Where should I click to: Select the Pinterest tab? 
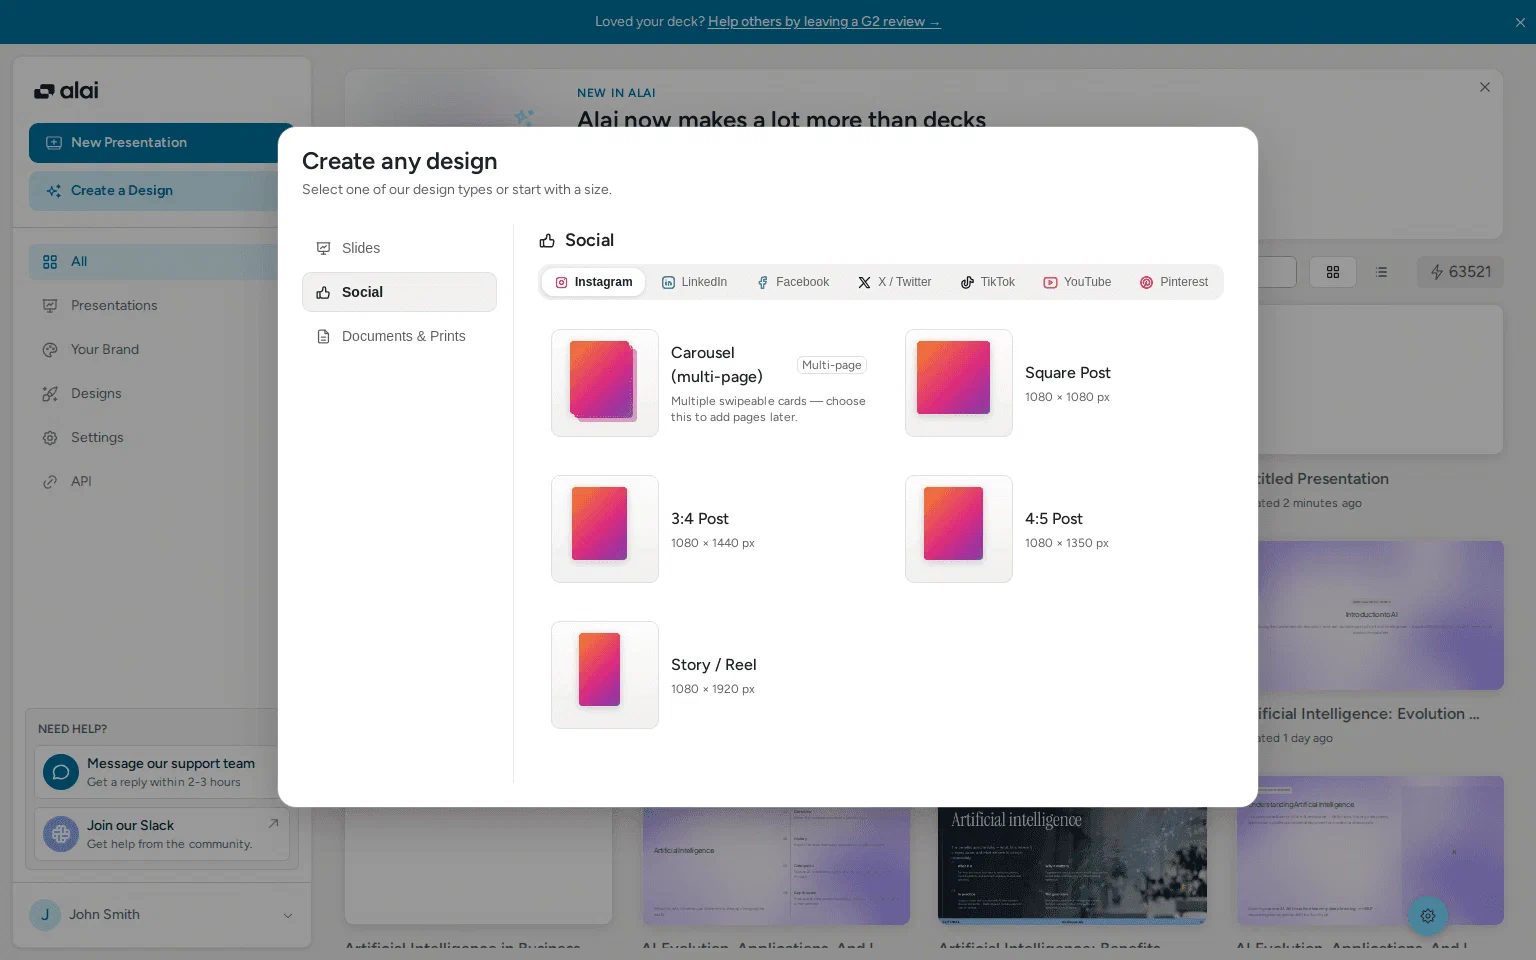[1174, 282]
